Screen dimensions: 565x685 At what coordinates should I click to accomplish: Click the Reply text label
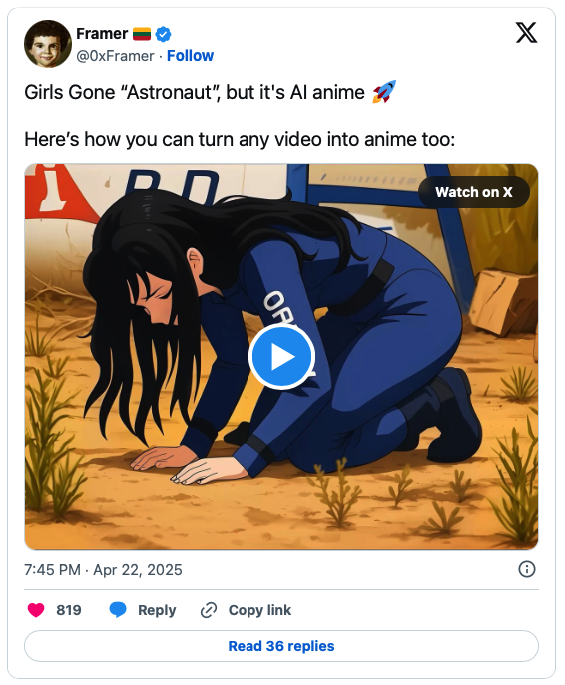point(157,610)
